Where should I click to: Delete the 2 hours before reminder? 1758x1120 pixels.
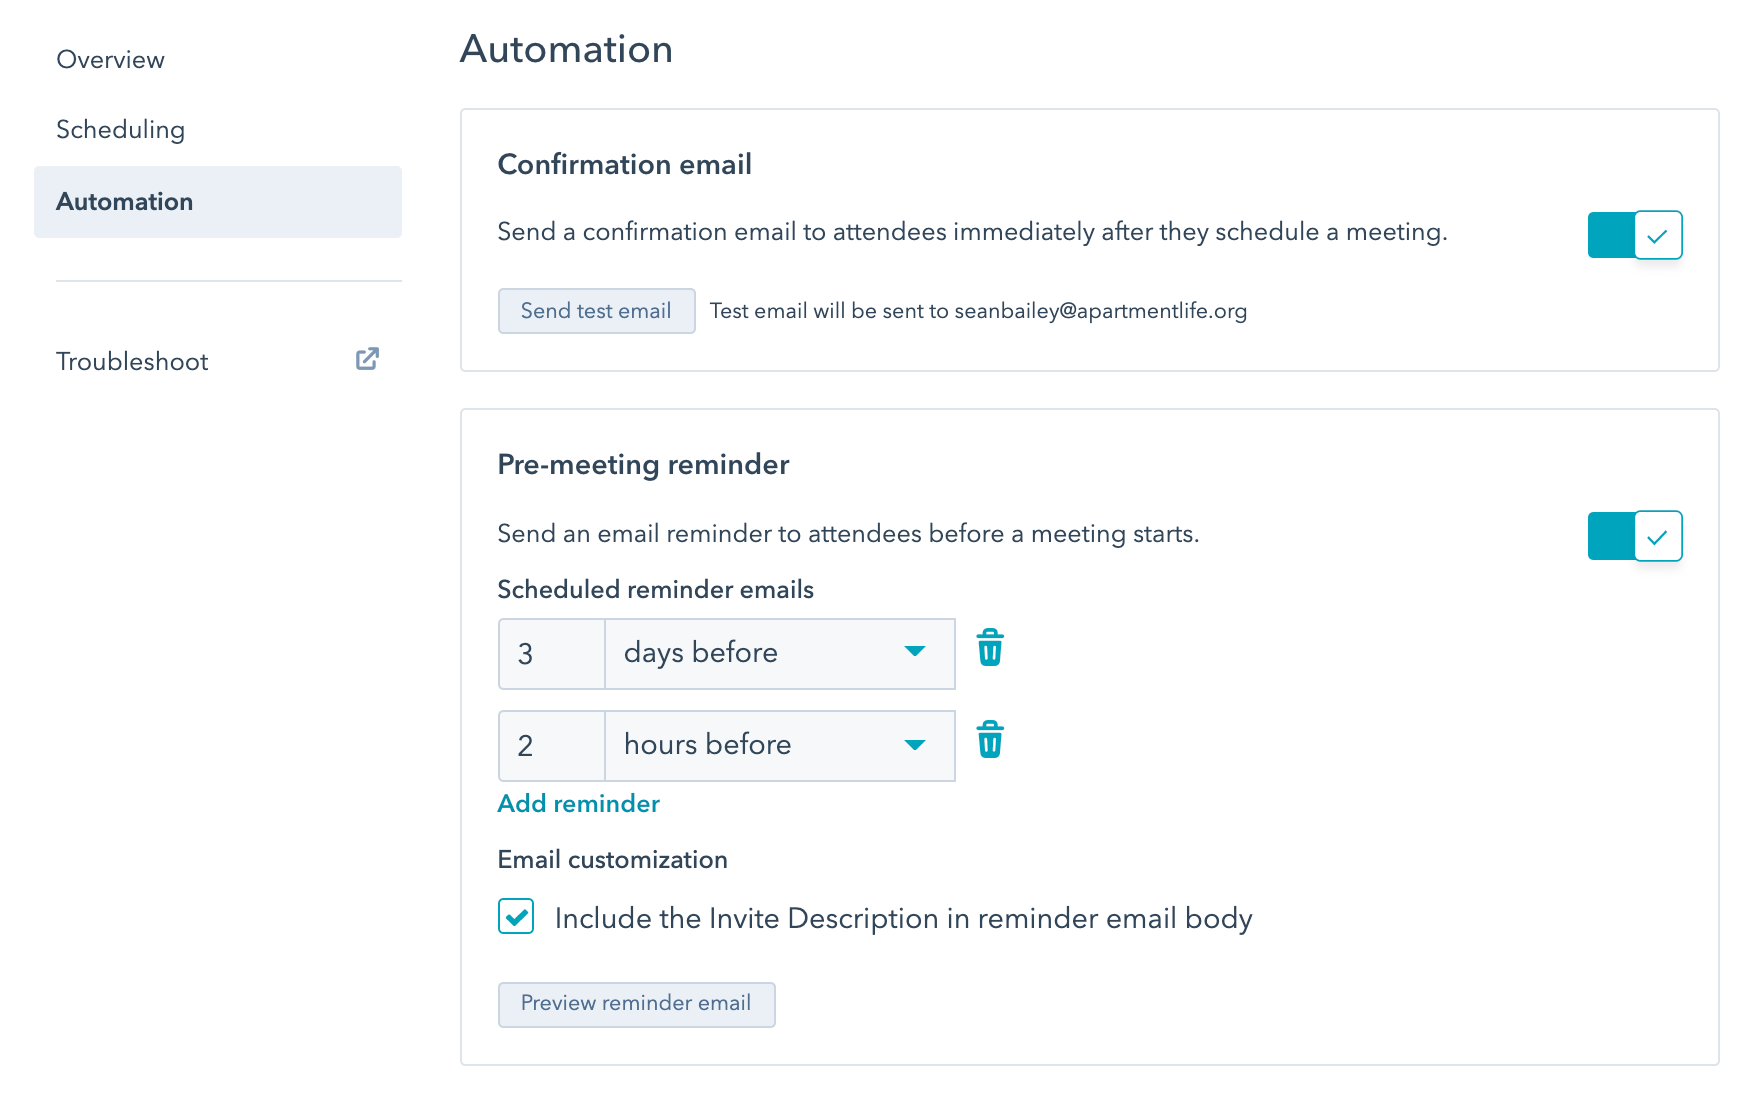tap(990, 740)
